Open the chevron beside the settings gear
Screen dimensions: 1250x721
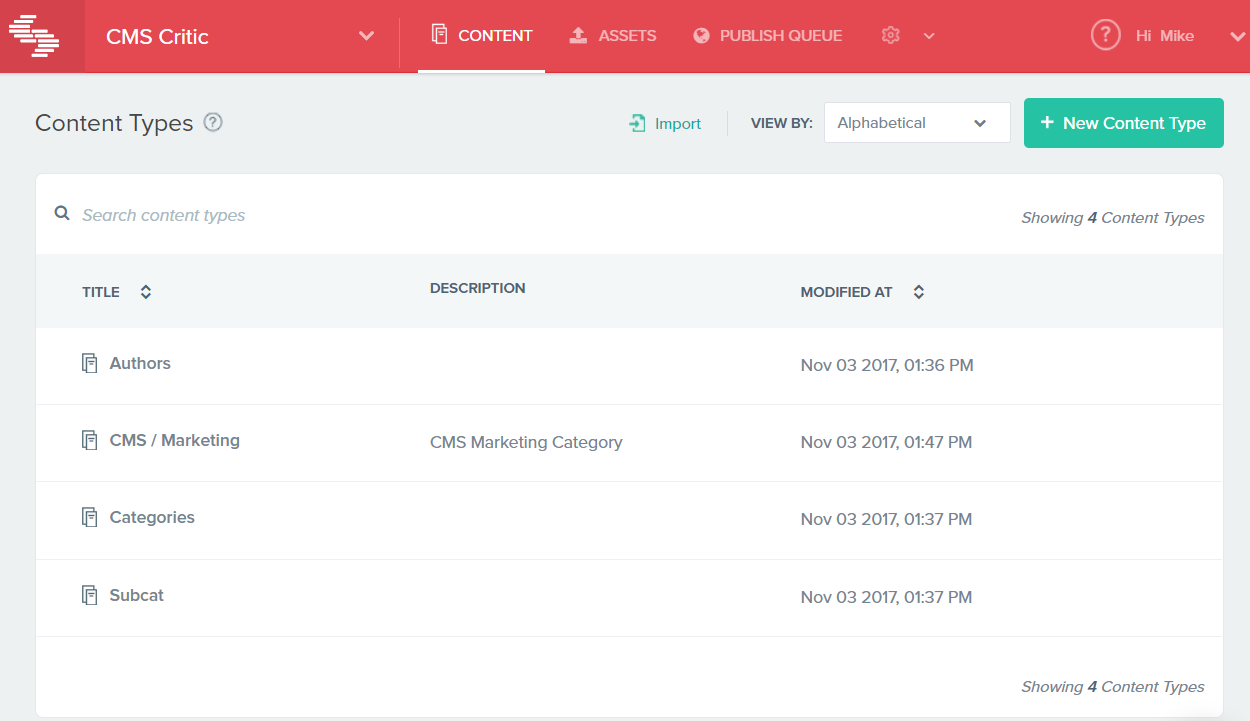tap(929, 36)
